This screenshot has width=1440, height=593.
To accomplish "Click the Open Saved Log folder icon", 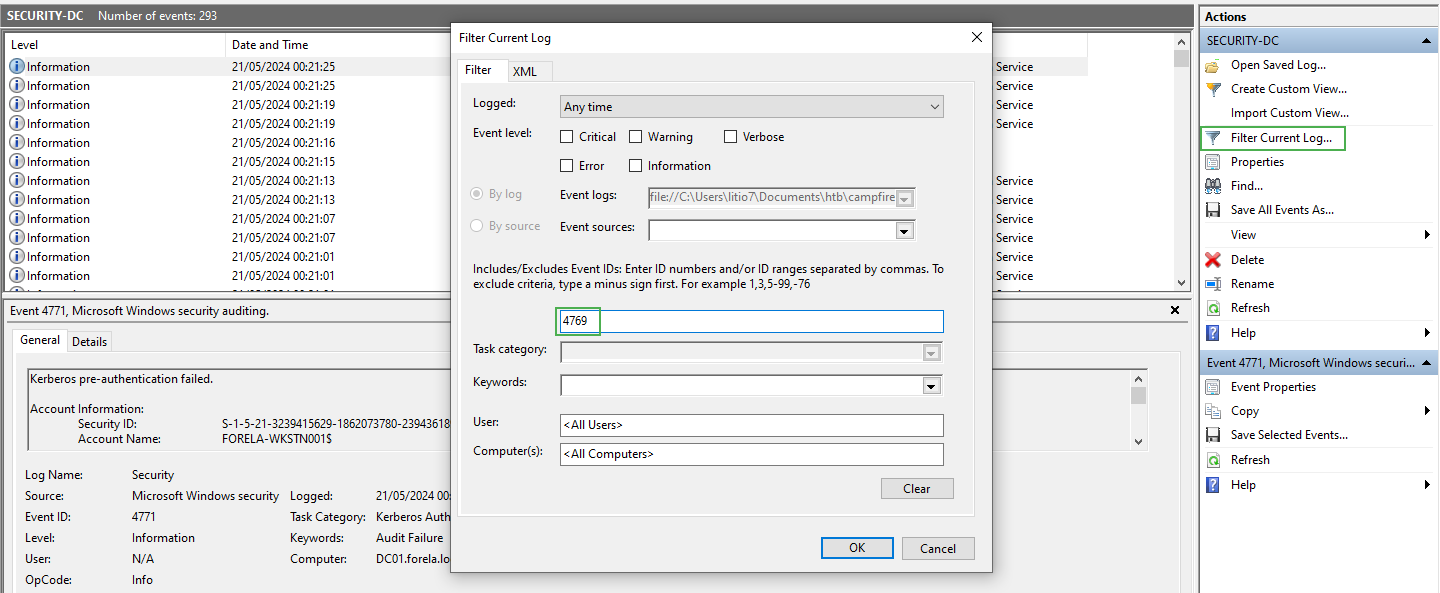I will point(1213,65).
